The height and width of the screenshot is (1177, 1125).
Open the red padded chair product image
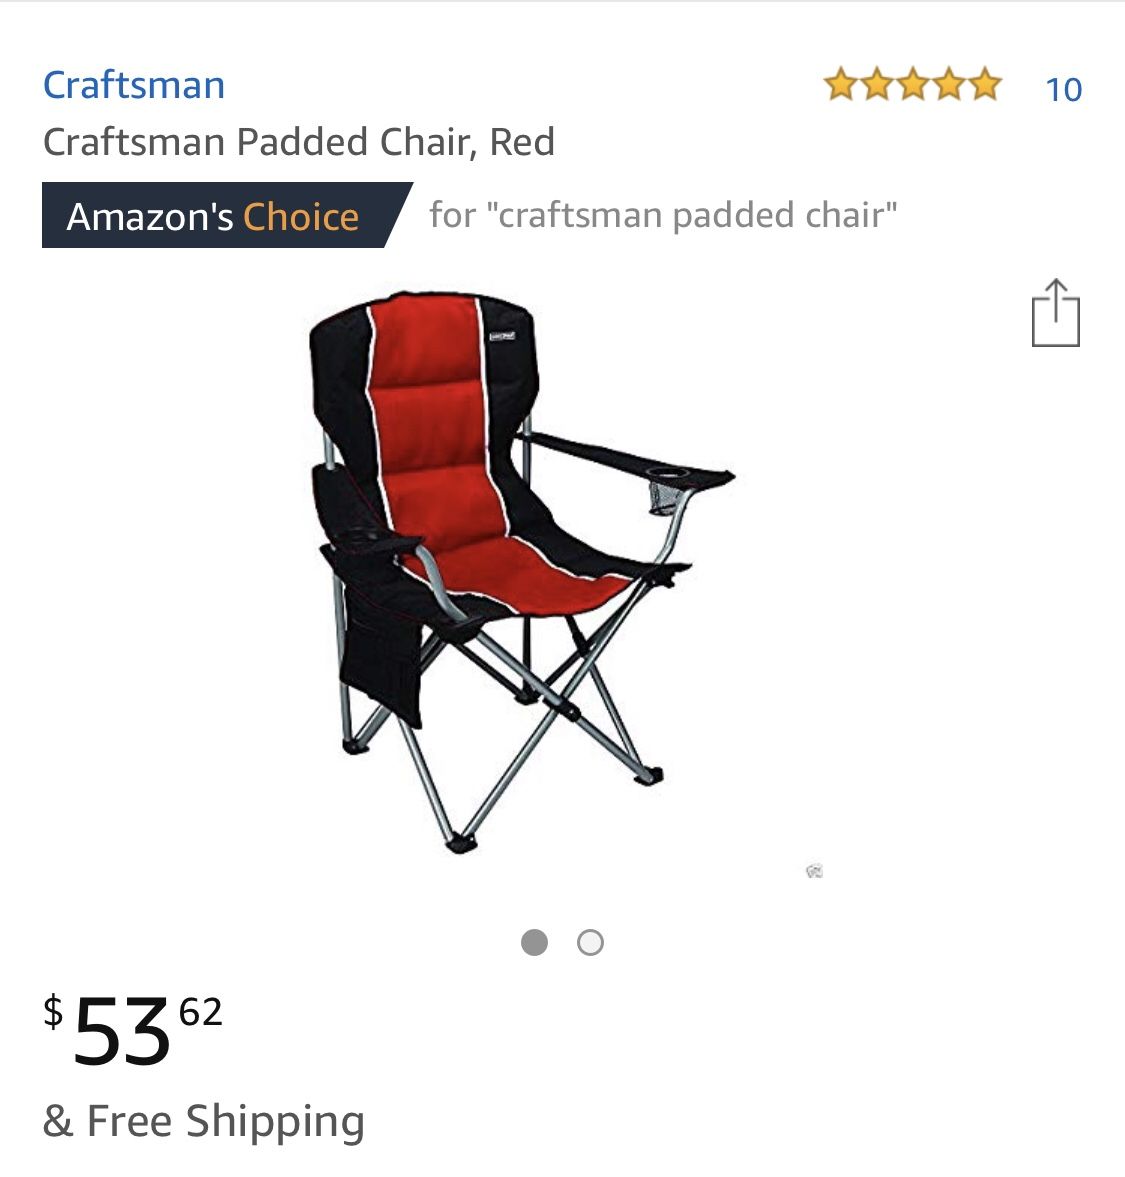[522, 572]
